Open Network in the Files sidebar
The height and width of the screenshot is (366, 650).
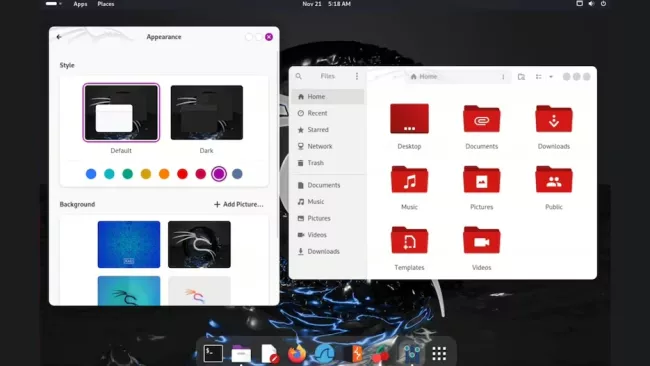point(327,146)
